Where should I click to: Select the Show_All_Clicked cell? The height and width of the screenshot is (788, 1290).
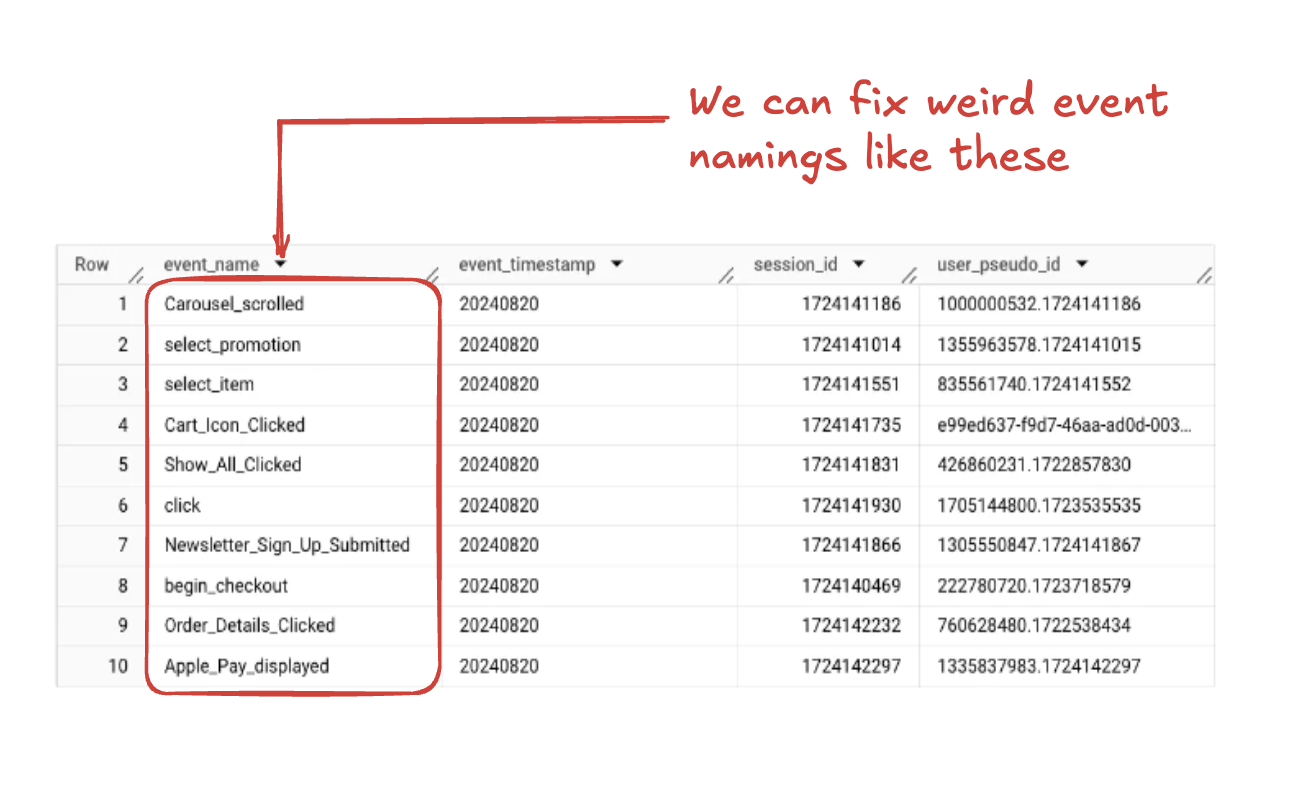click(x=233, y=465)
